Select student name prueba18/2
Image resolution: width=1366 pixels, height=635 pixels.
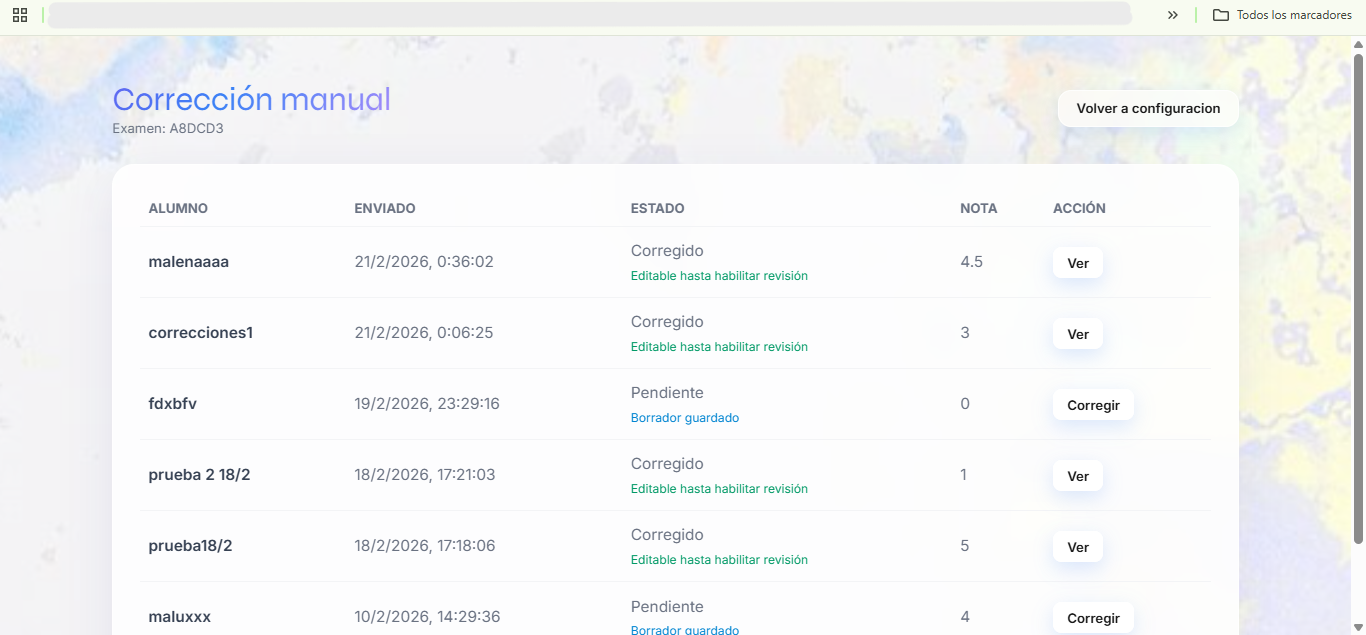(190, 546)
